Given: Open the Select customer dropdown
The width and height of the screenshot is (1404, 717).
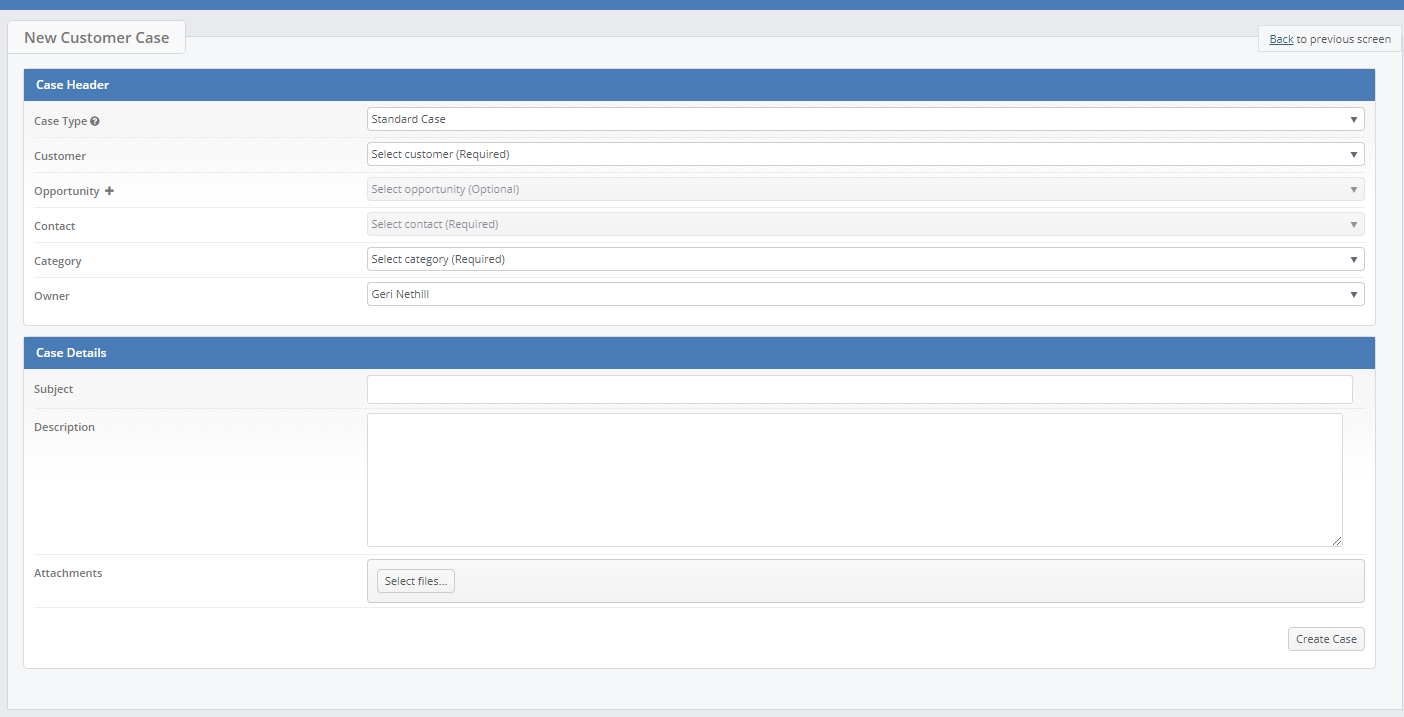Looking at the screenshot, I should point(865,154).
